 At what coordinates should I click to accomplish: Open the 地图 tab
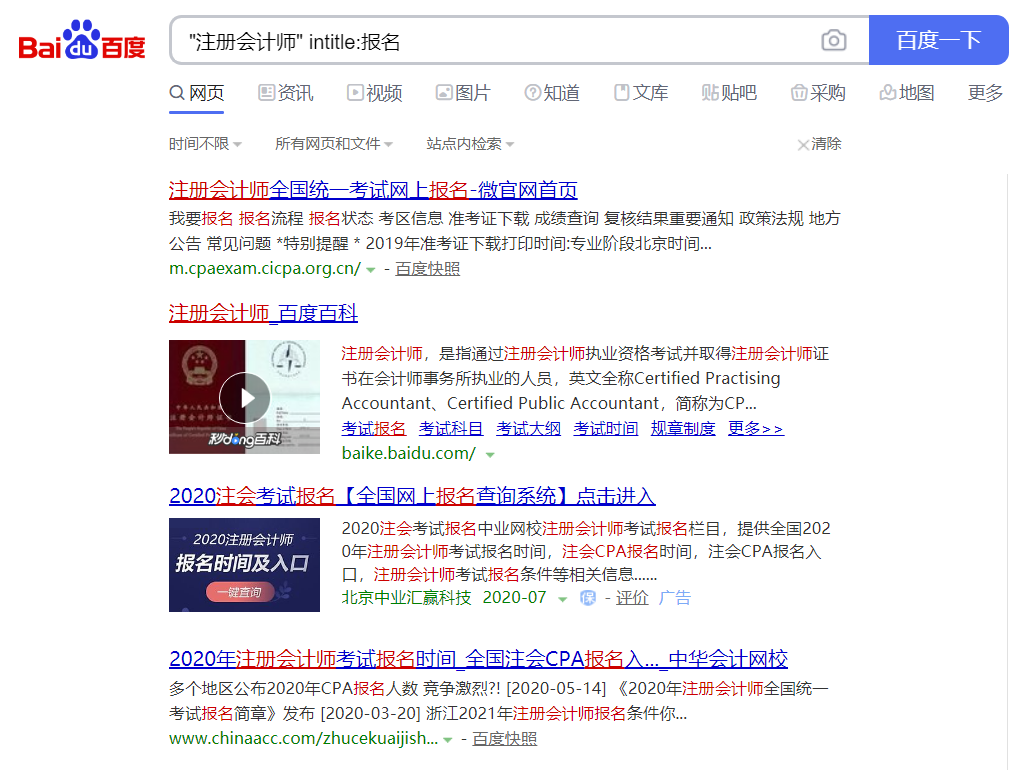click(906, 93)
